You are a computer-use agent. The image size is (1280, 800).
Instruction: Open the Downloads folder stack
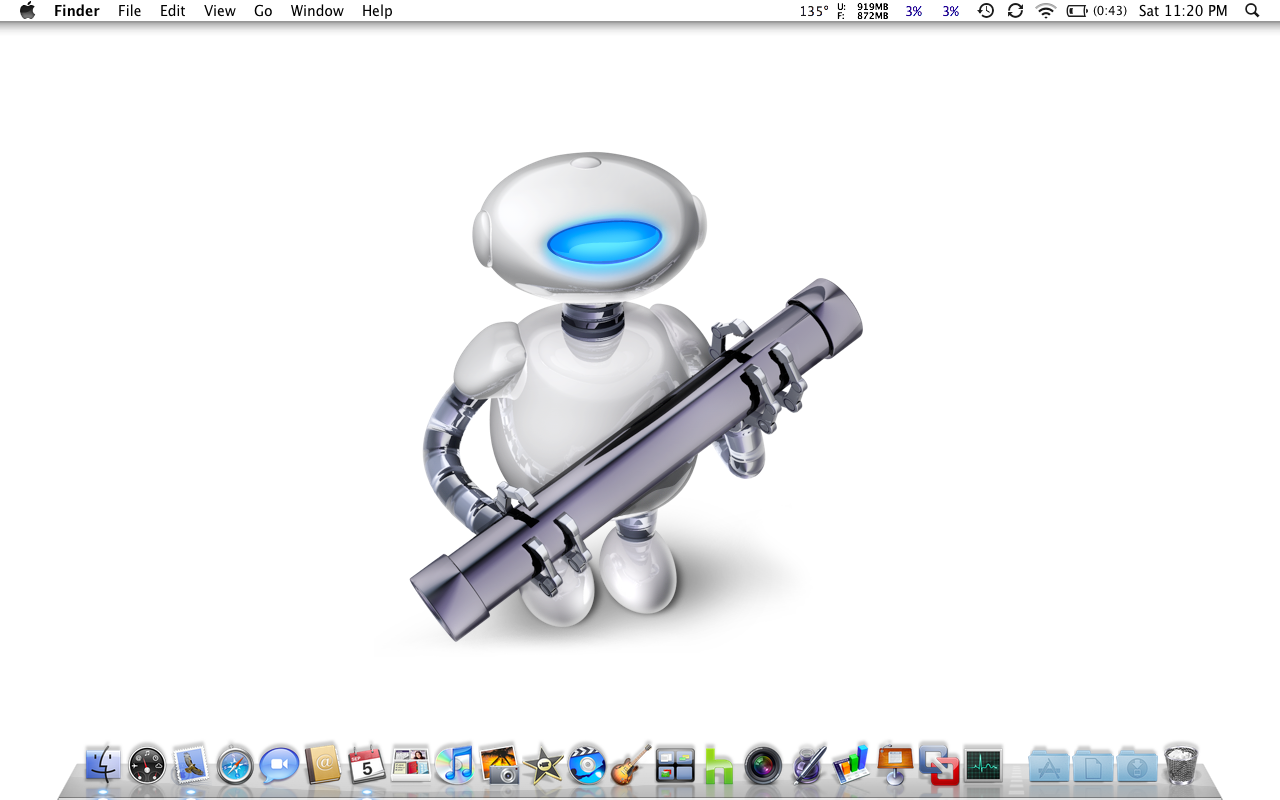click(1137, 765)
